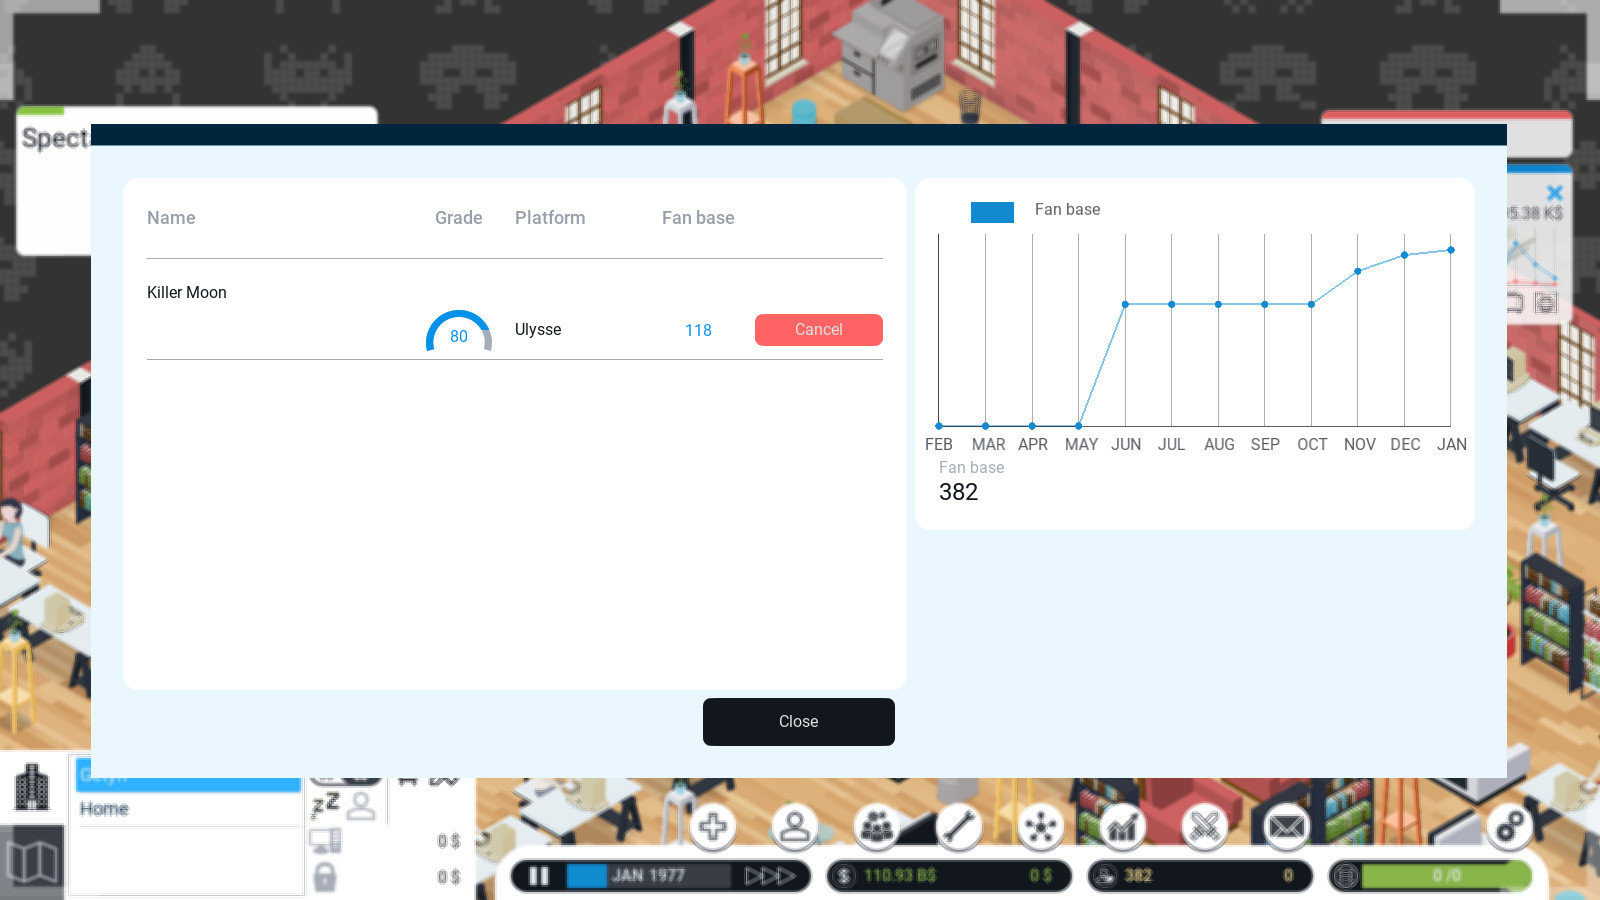Click the Grade column header

tap(458, 218)
